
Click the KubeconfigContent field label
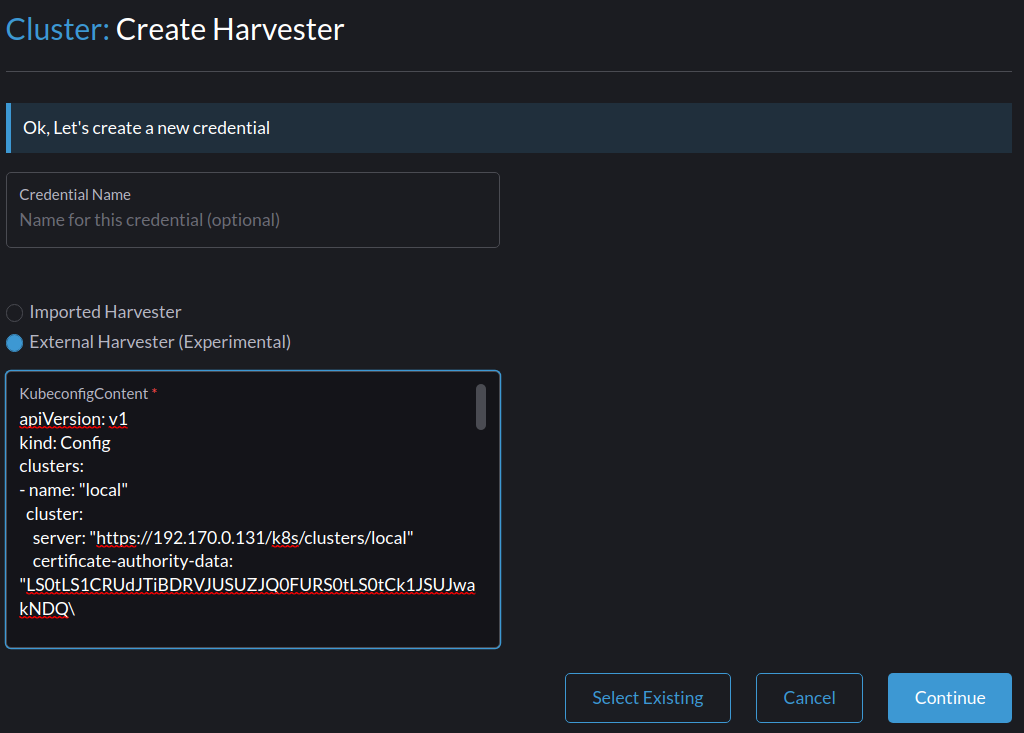point(82,393)
